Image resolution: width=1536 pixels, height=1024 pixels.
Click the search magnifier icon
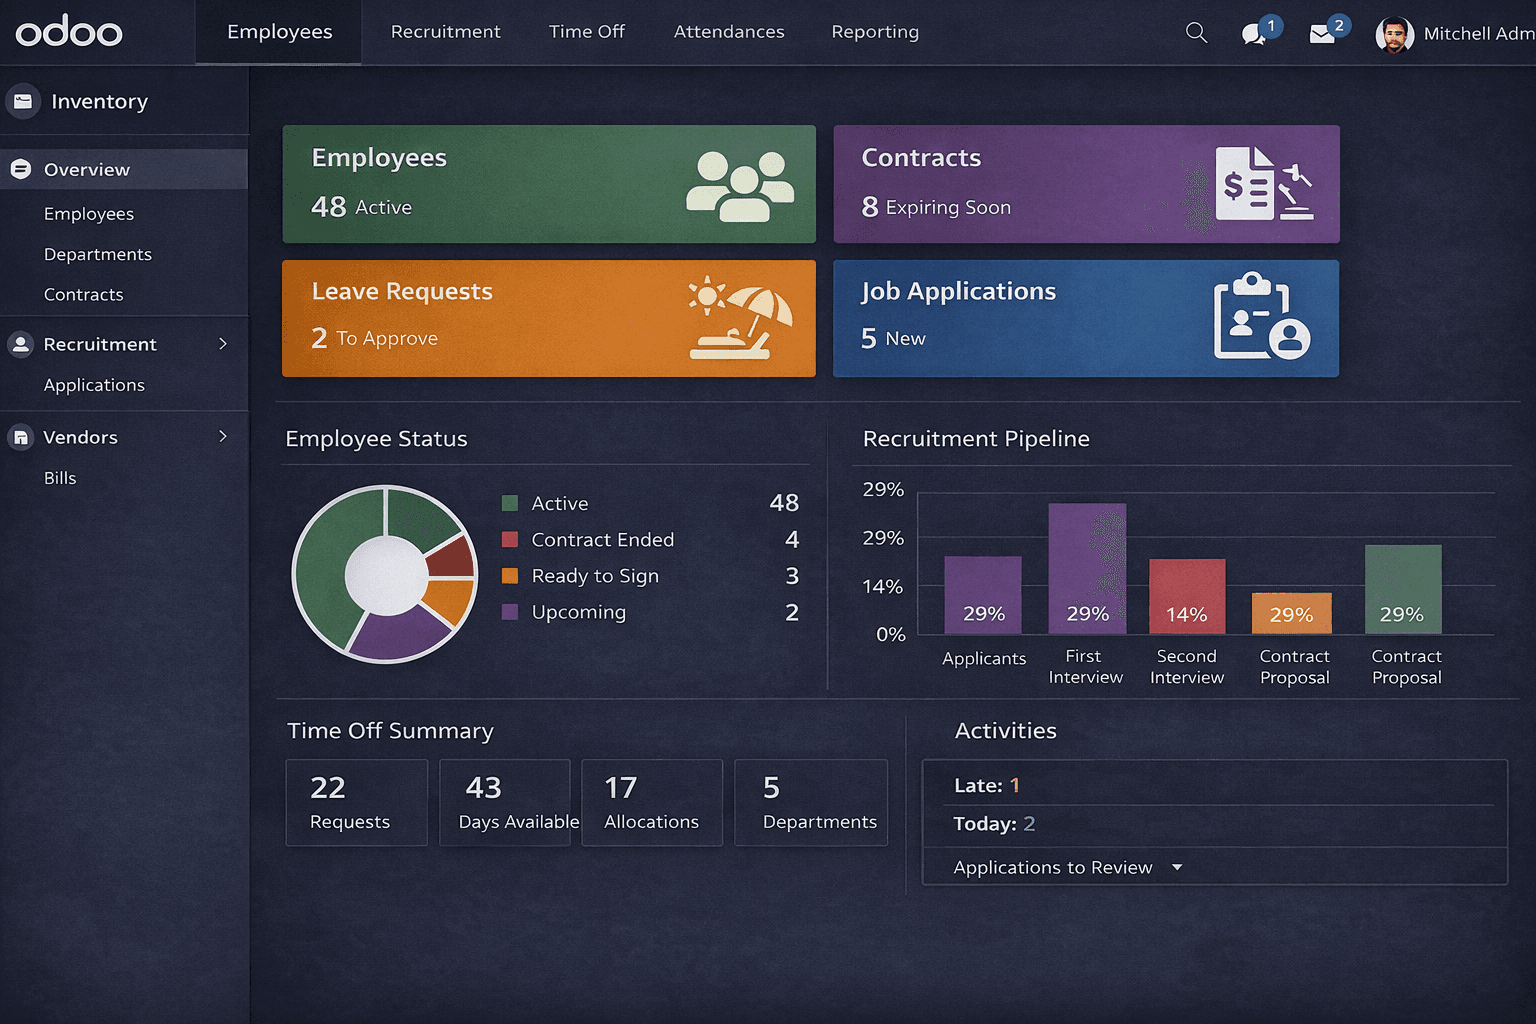click(x=1196, y=33)
